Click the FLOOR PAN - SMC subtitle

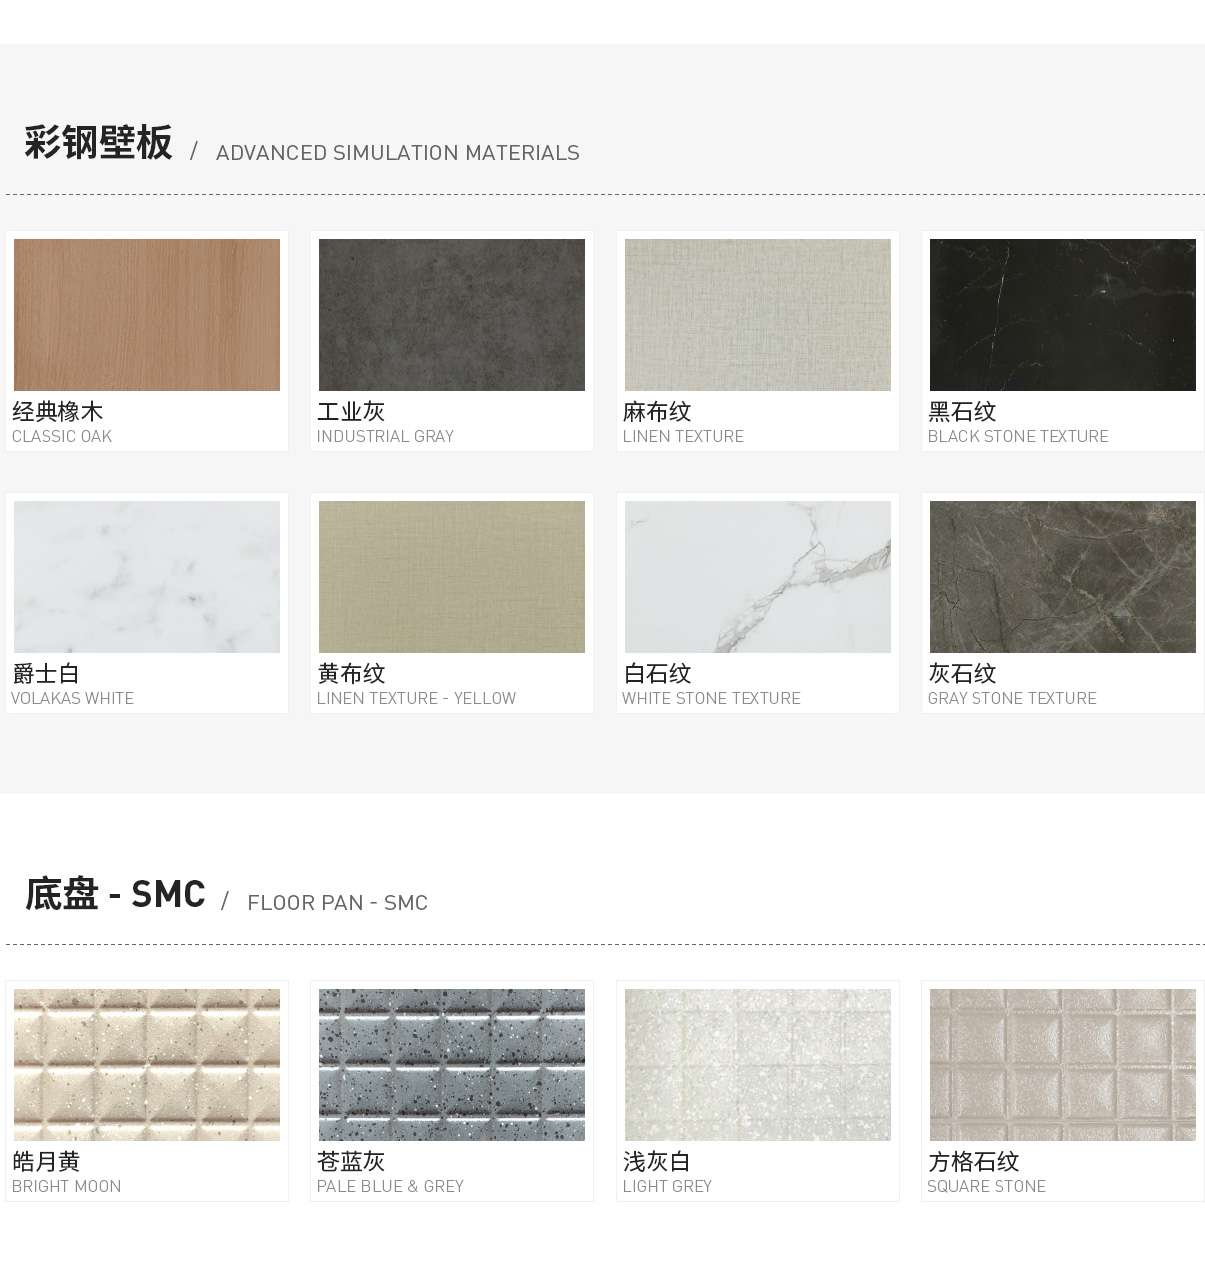pos(338,903)
